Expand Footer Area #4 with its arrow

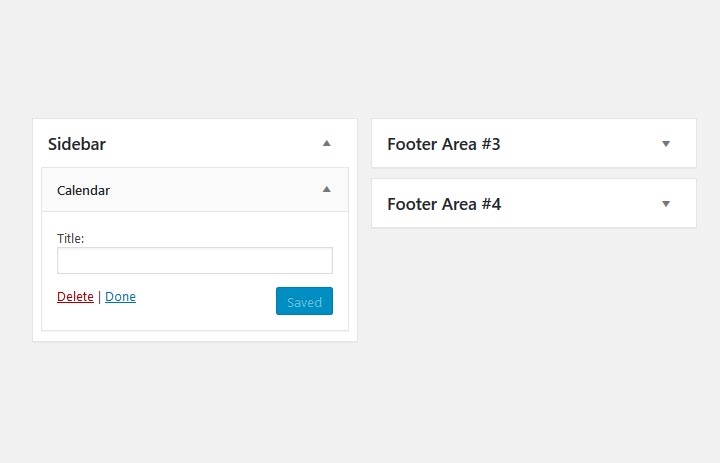click(666, 204)
